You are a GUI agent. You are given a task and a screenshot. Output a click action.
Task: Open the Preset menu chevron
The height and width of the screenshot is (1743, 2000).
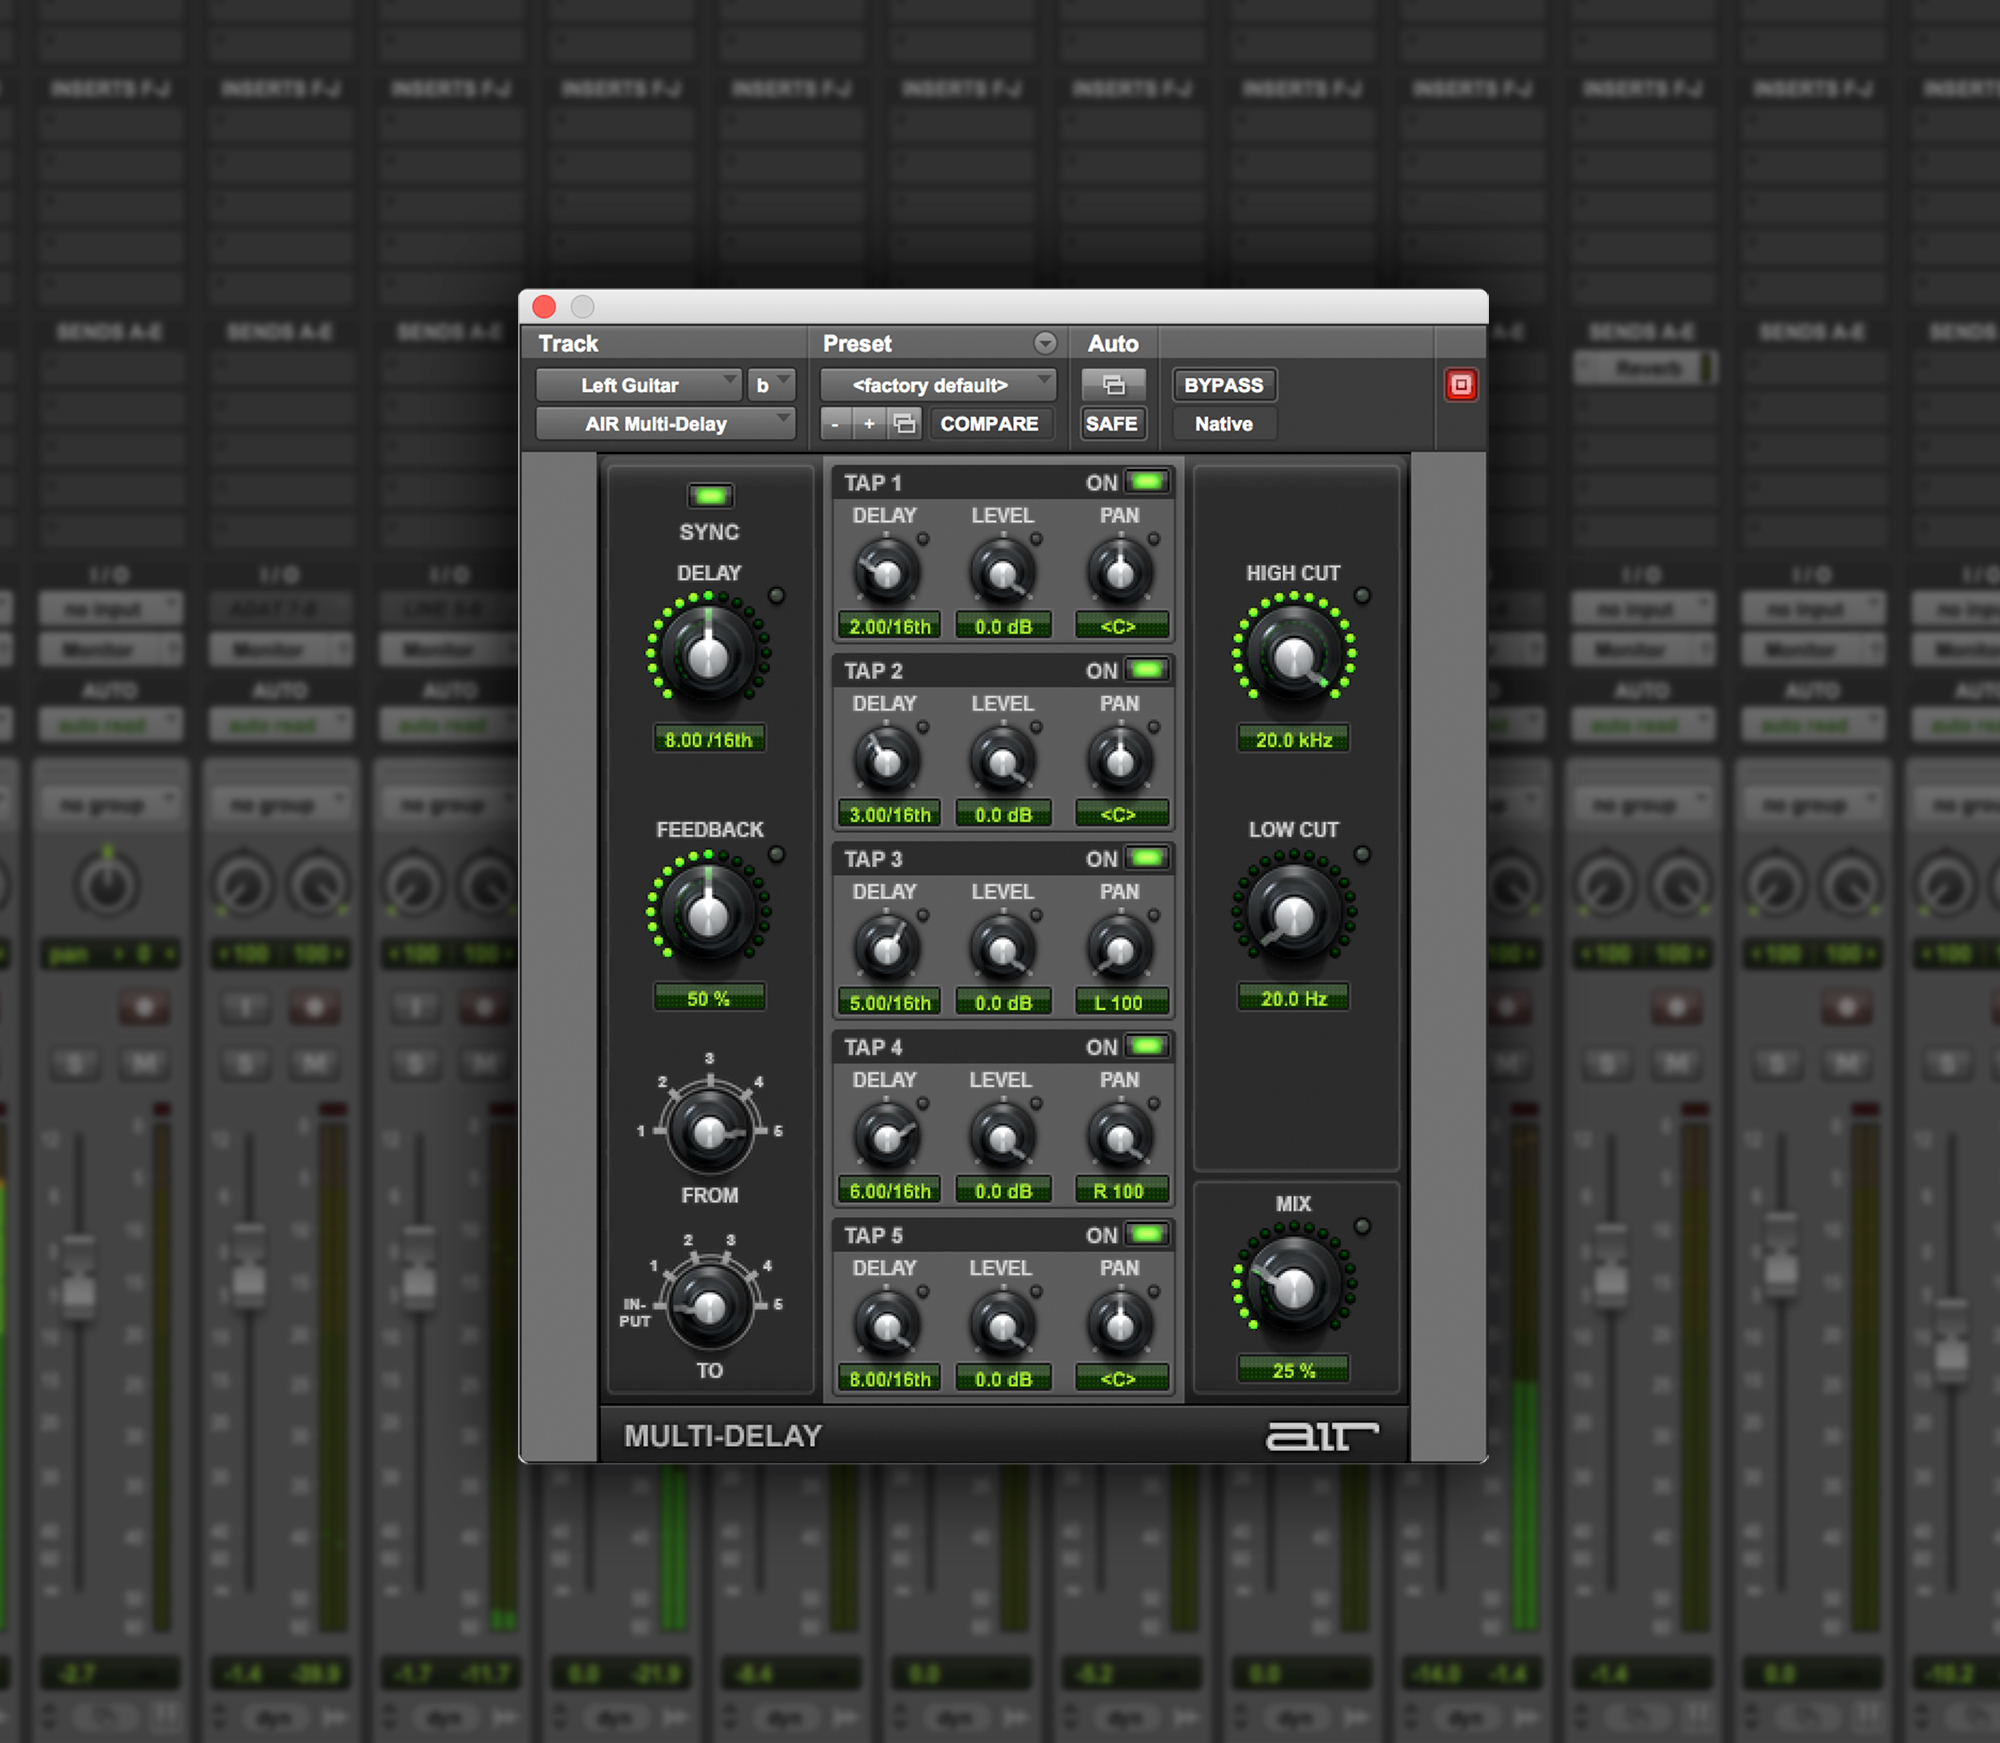tap(1046, 344)
